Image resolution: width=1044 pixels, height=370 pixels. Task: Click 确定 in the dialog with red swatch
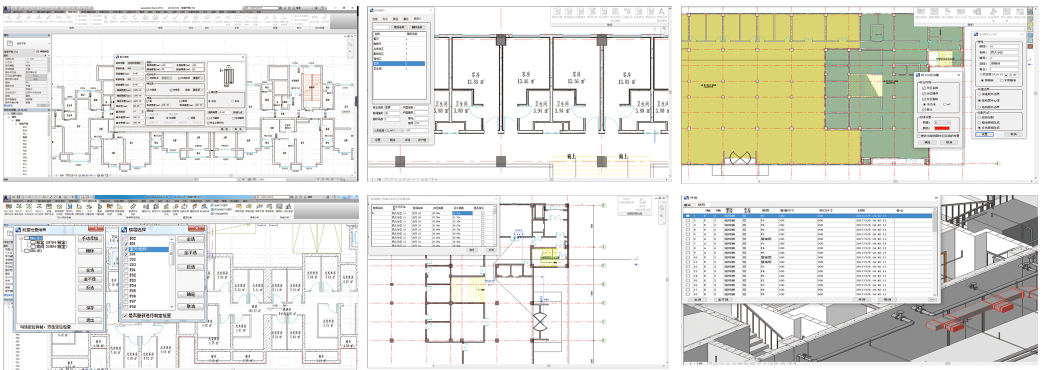pyautogui.click(x=927, y=142)
